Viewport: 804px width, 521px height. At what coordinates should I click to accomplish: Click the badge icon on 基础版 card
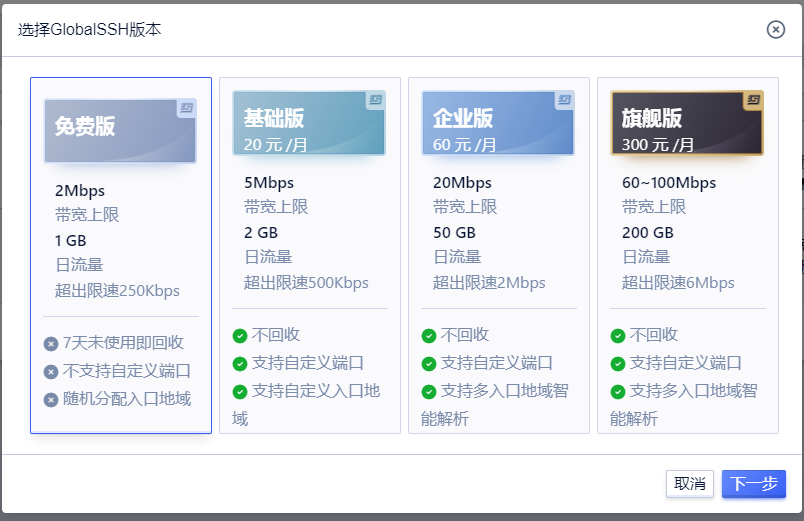pyautogui.click(x=375, y=100)
